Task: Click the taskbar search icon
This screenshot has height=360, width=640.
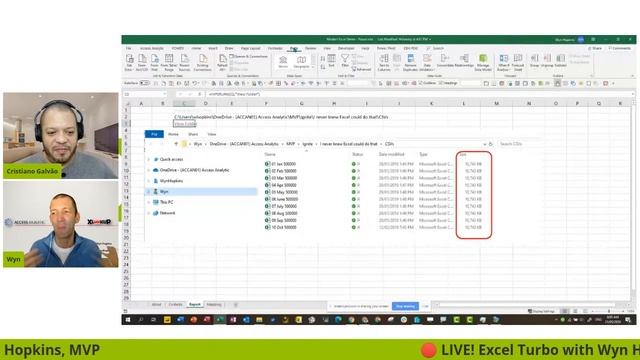Action: pos(140,320)
